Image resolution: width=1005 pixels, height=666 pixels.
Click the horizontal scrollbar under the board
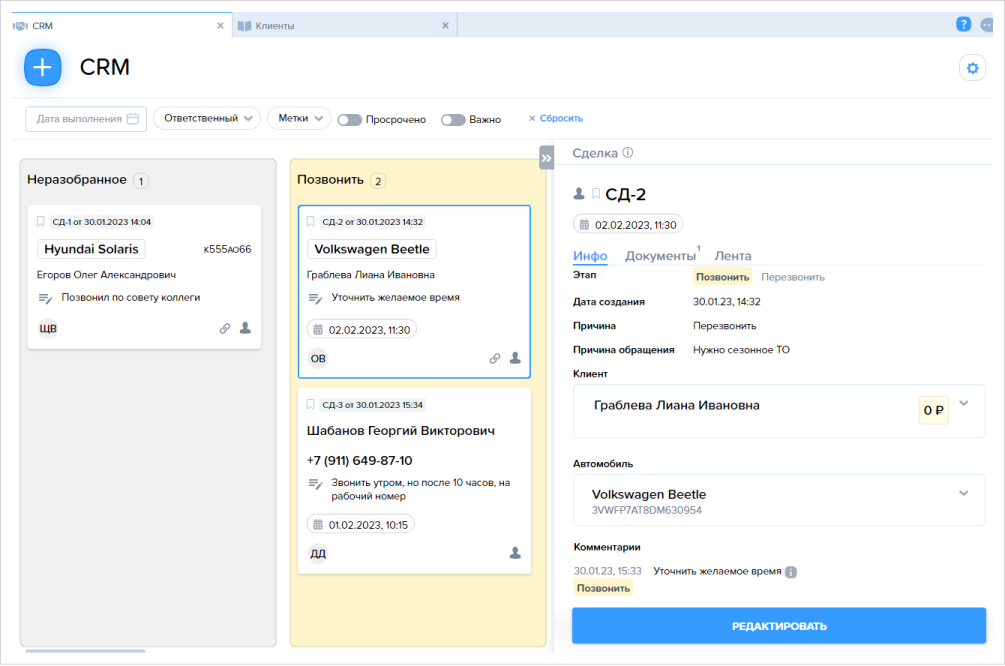[x=85, y=651]
